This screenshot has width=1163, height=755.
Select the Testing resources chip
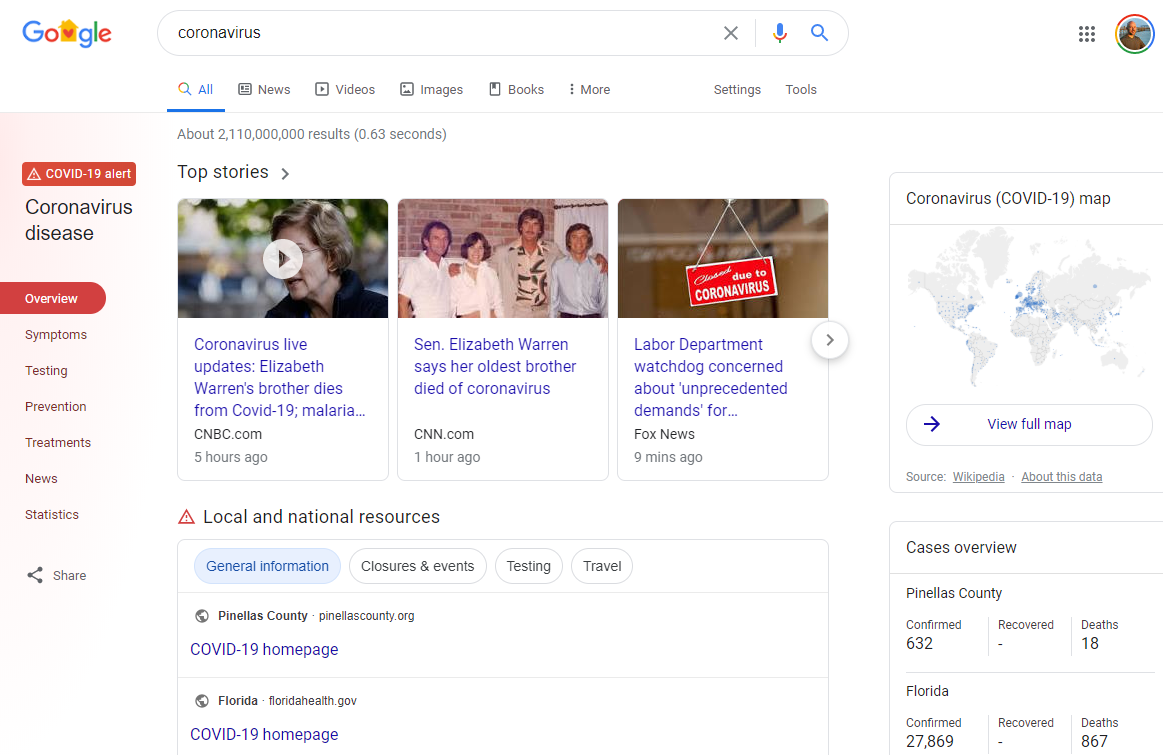coord(529,566)
